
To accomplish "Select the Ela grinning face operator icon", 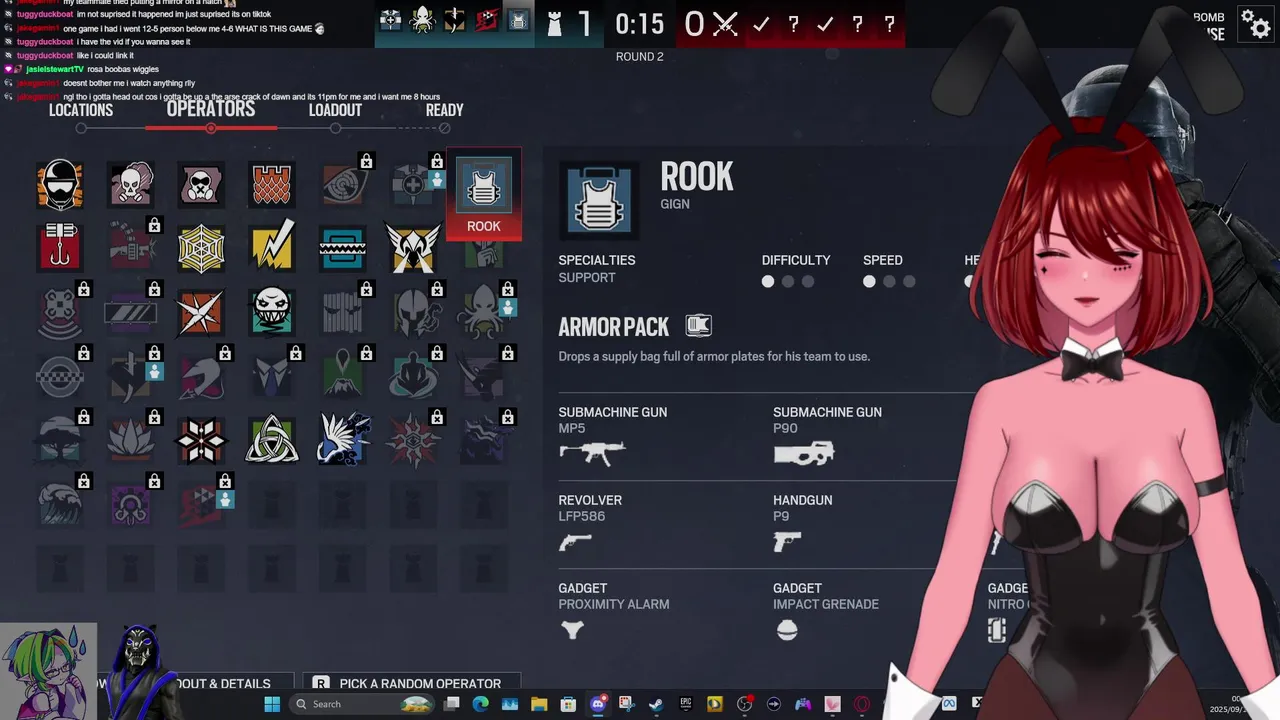I will point(272,312).
